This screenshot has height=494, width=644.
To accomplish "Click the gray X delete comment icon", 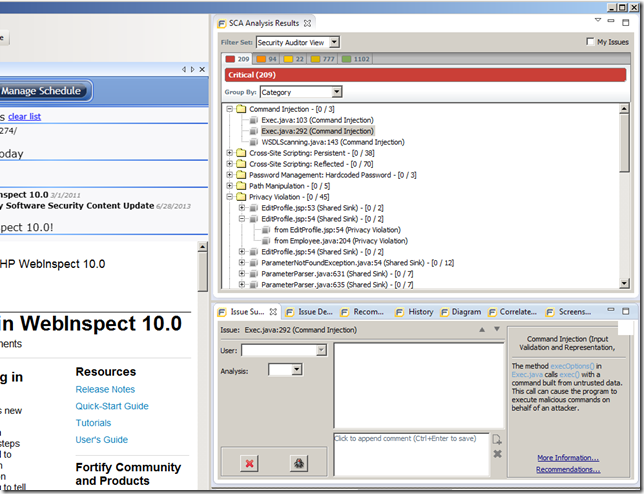I will point(497,454).
